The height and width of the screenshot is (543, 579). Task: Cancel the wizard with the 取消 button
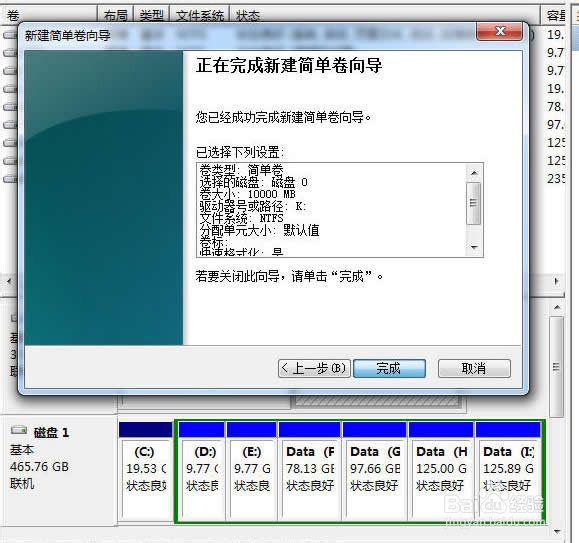coord(474,368)
